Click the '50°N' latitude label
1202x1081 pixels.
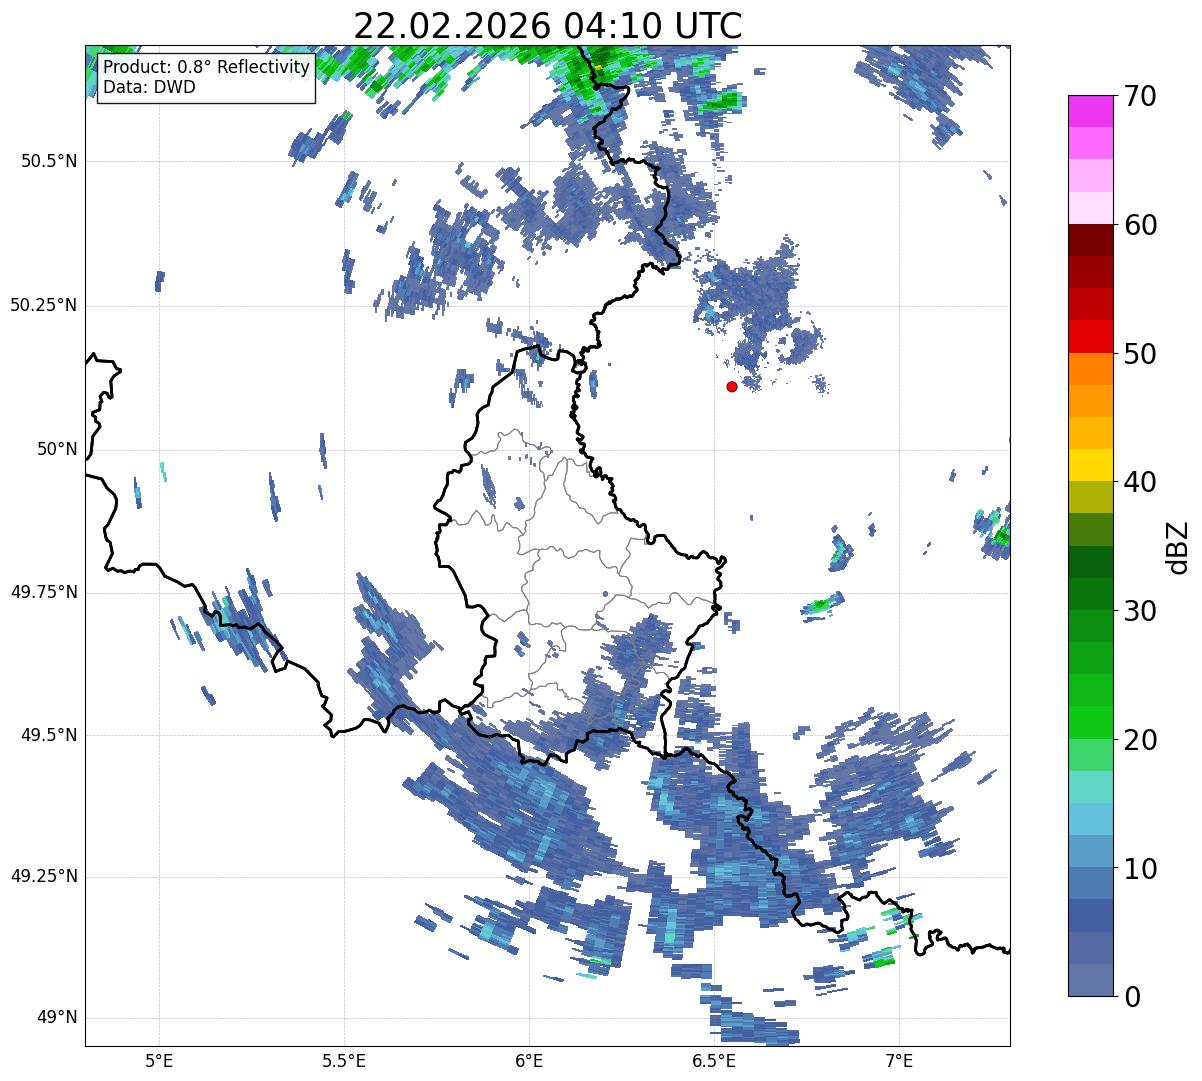point(57,449)
